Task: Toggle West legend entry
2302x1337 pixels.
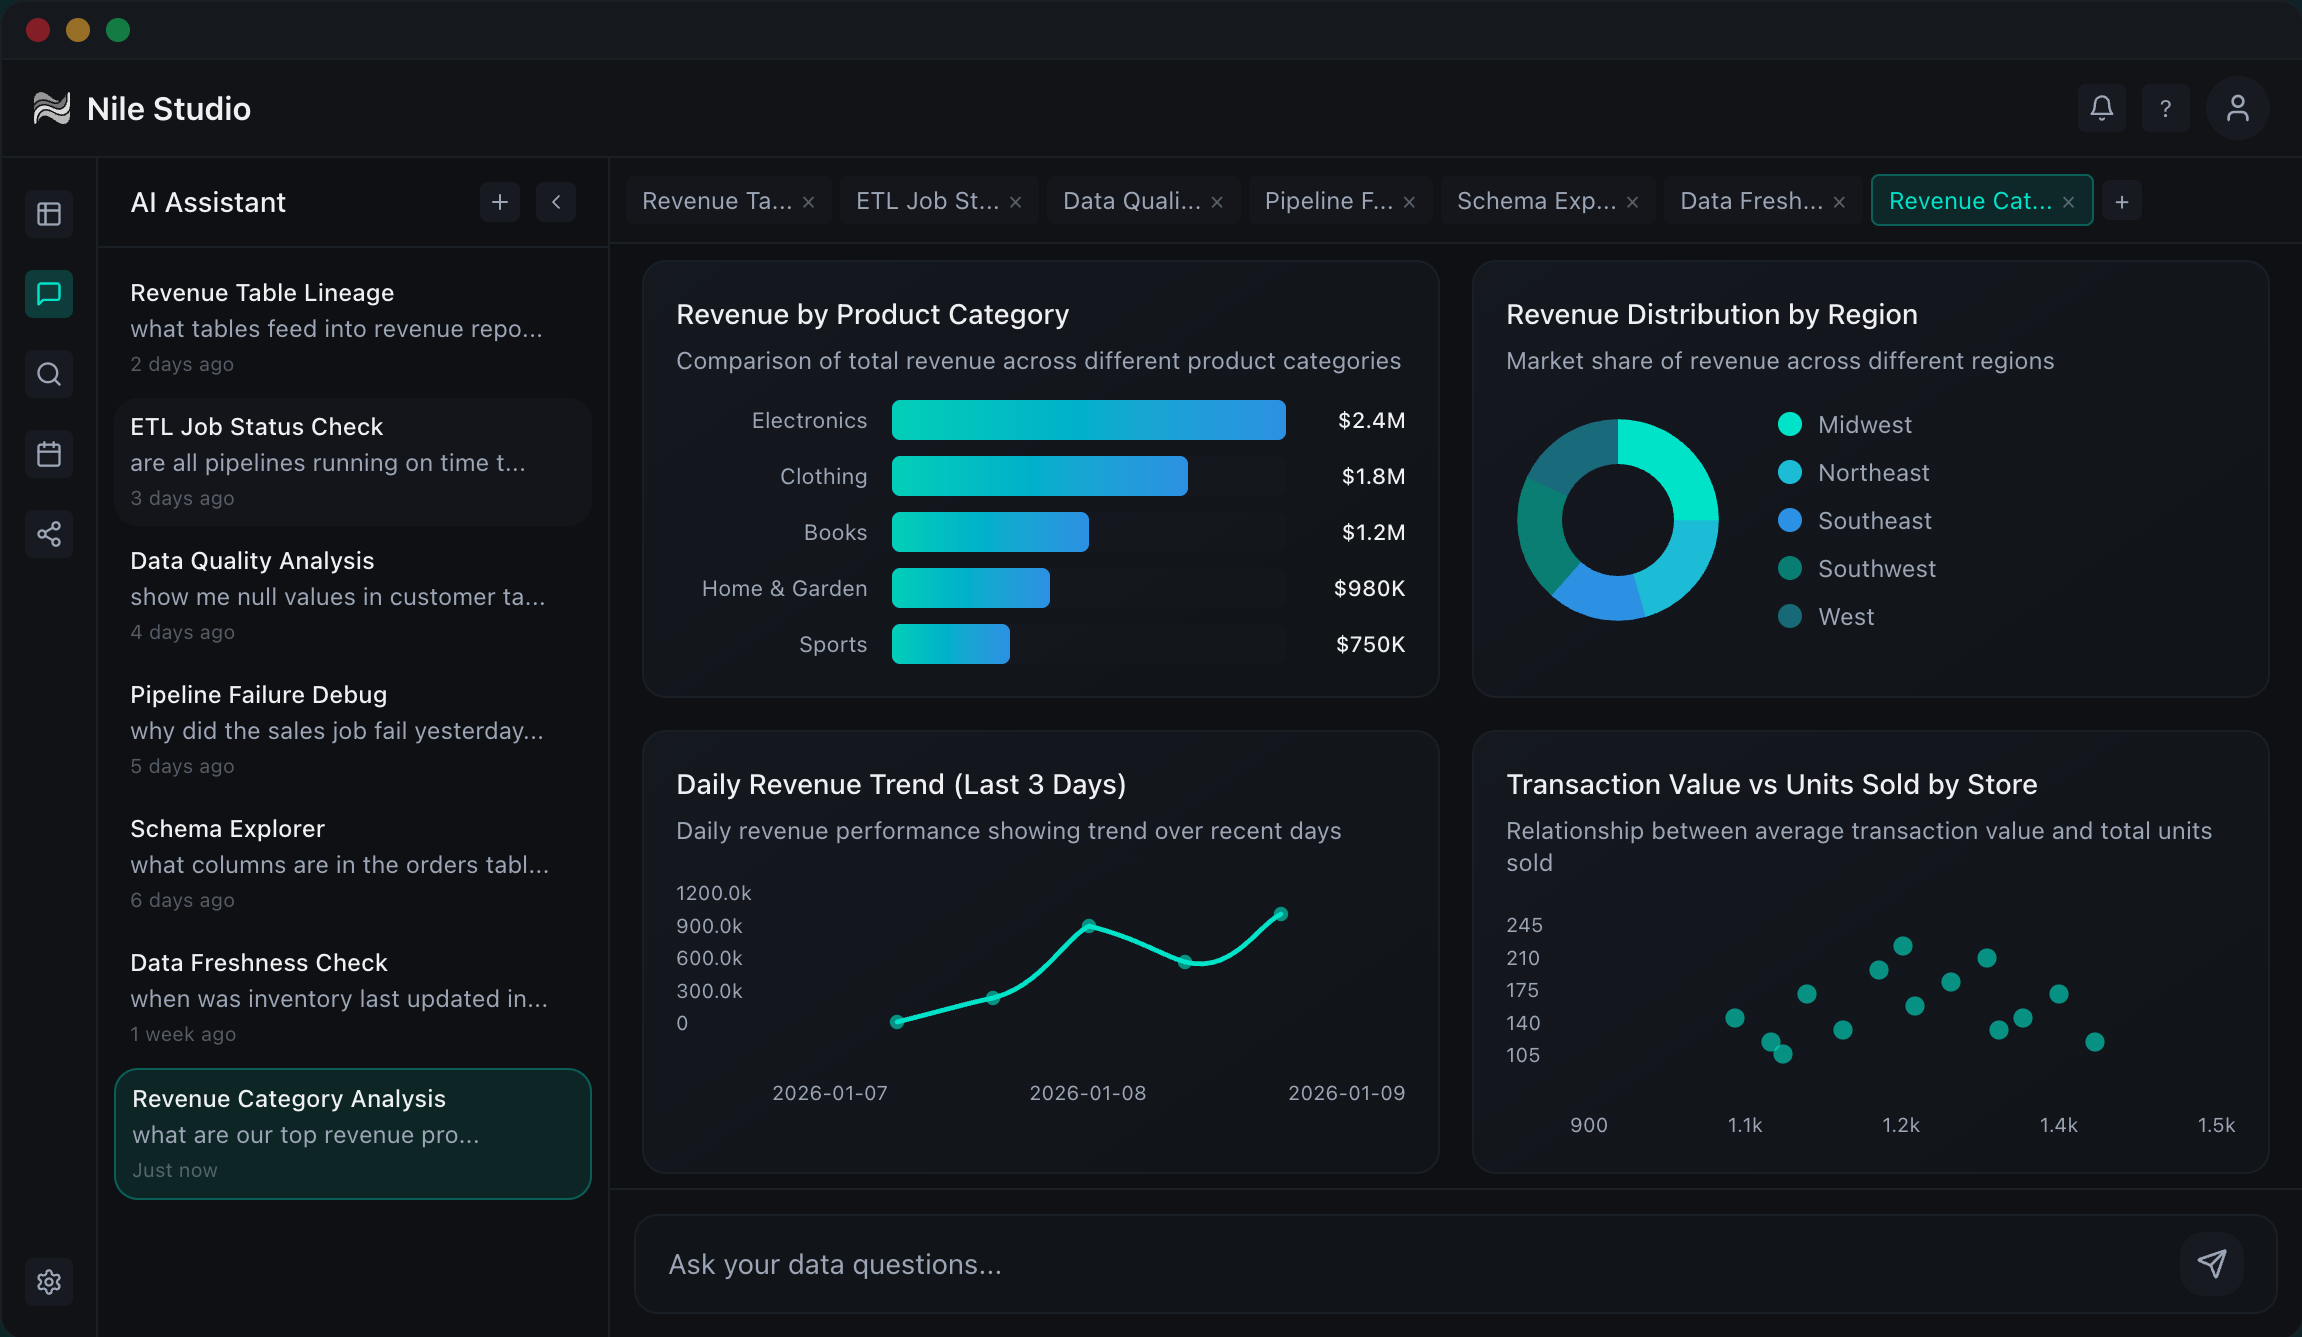Action: coord(1826,616)
